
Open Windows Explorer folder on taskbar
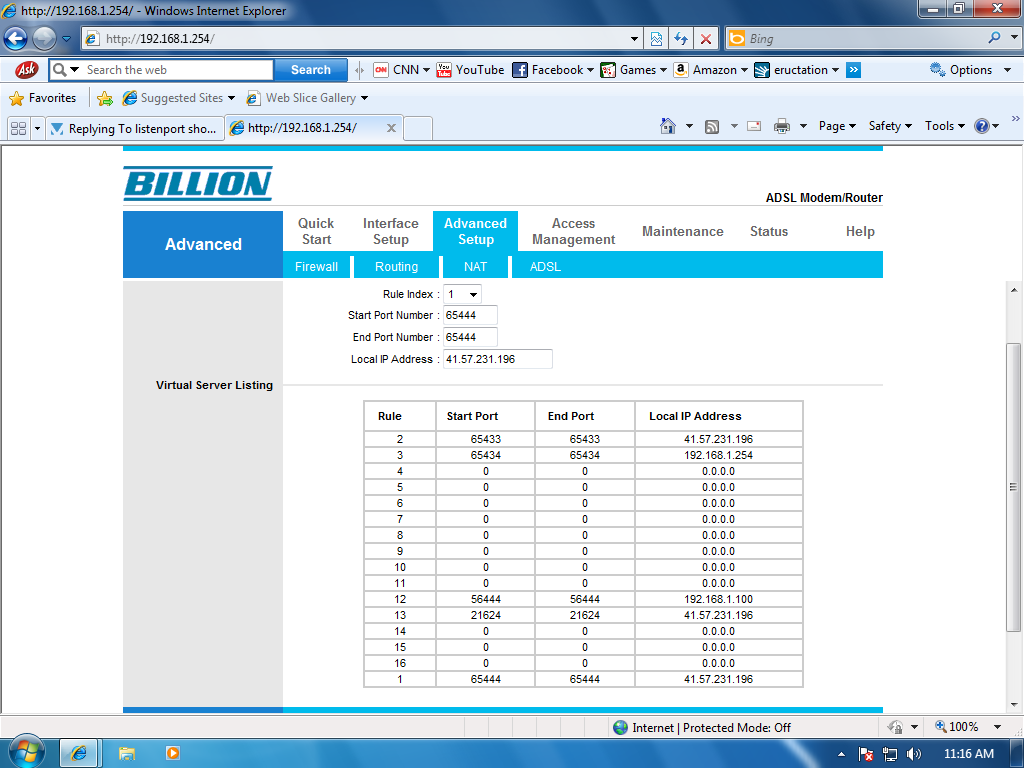pos(127,754)
